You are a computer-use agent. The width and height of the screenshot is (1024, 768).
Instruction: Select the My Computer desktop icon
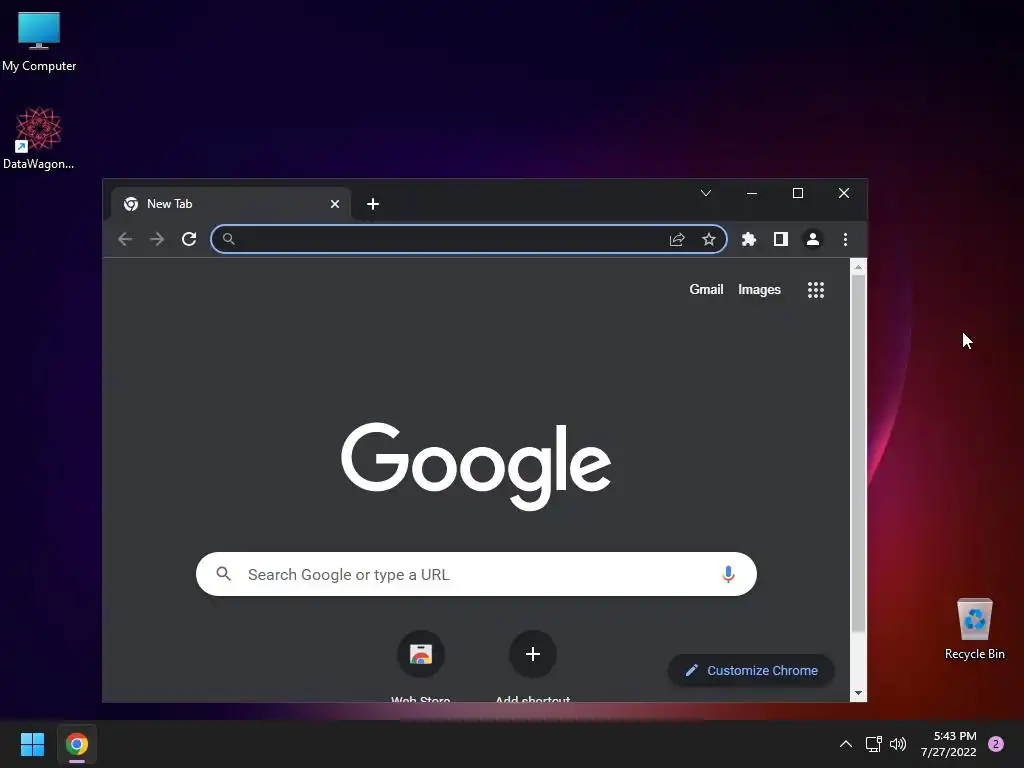pos(39,41)
